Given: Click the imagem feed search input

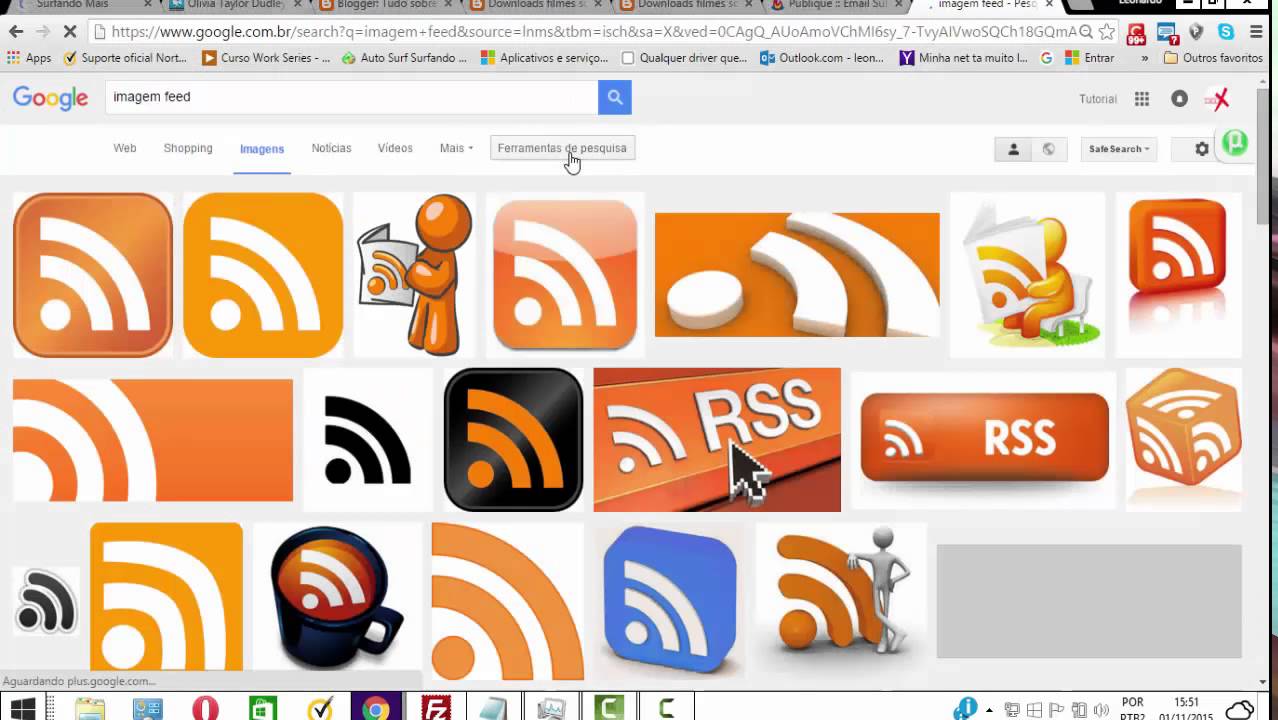Looking at the screenshot, I should [x=352, y=97].
